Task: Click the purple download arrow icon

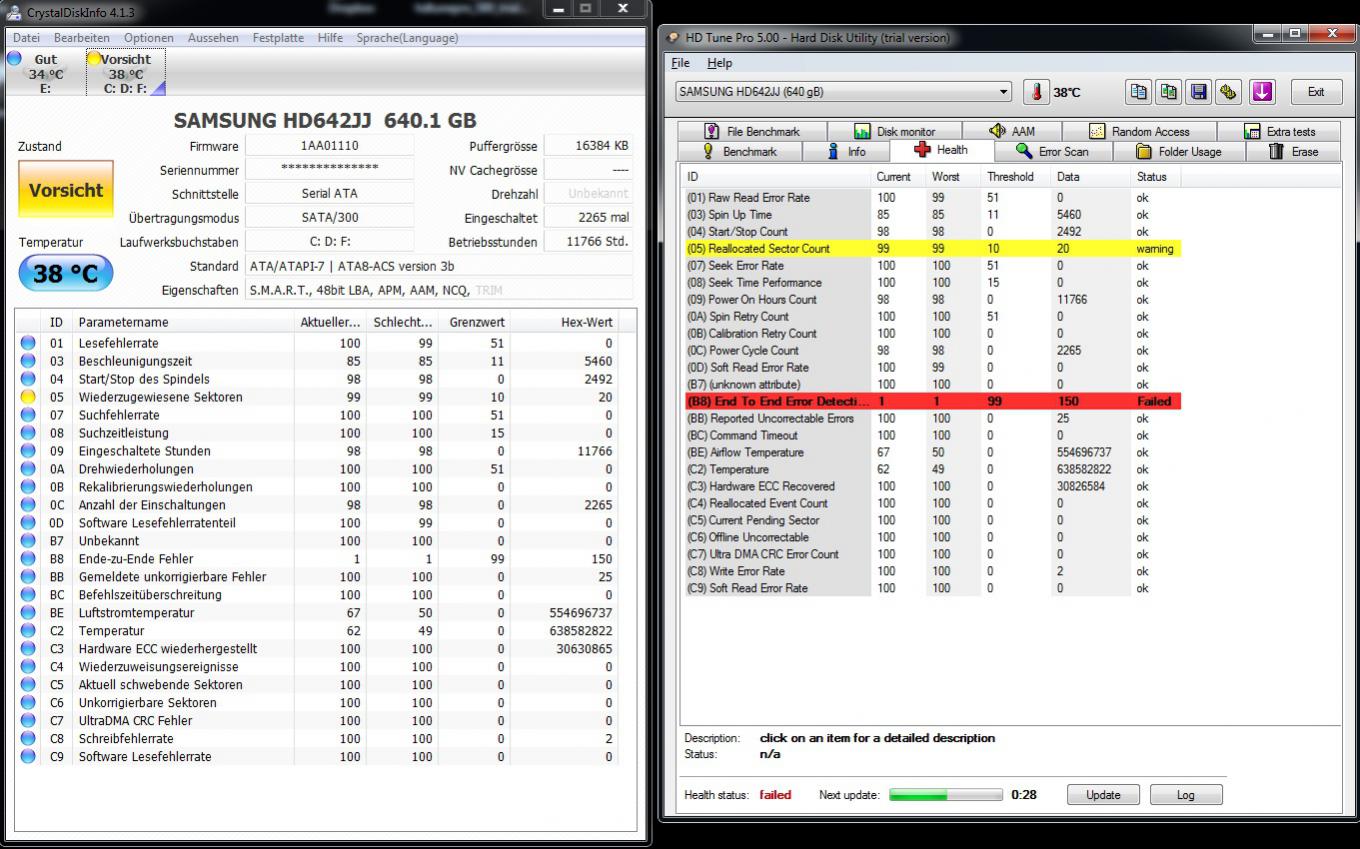Action: pyautogui.click(x=1262, y=92)
